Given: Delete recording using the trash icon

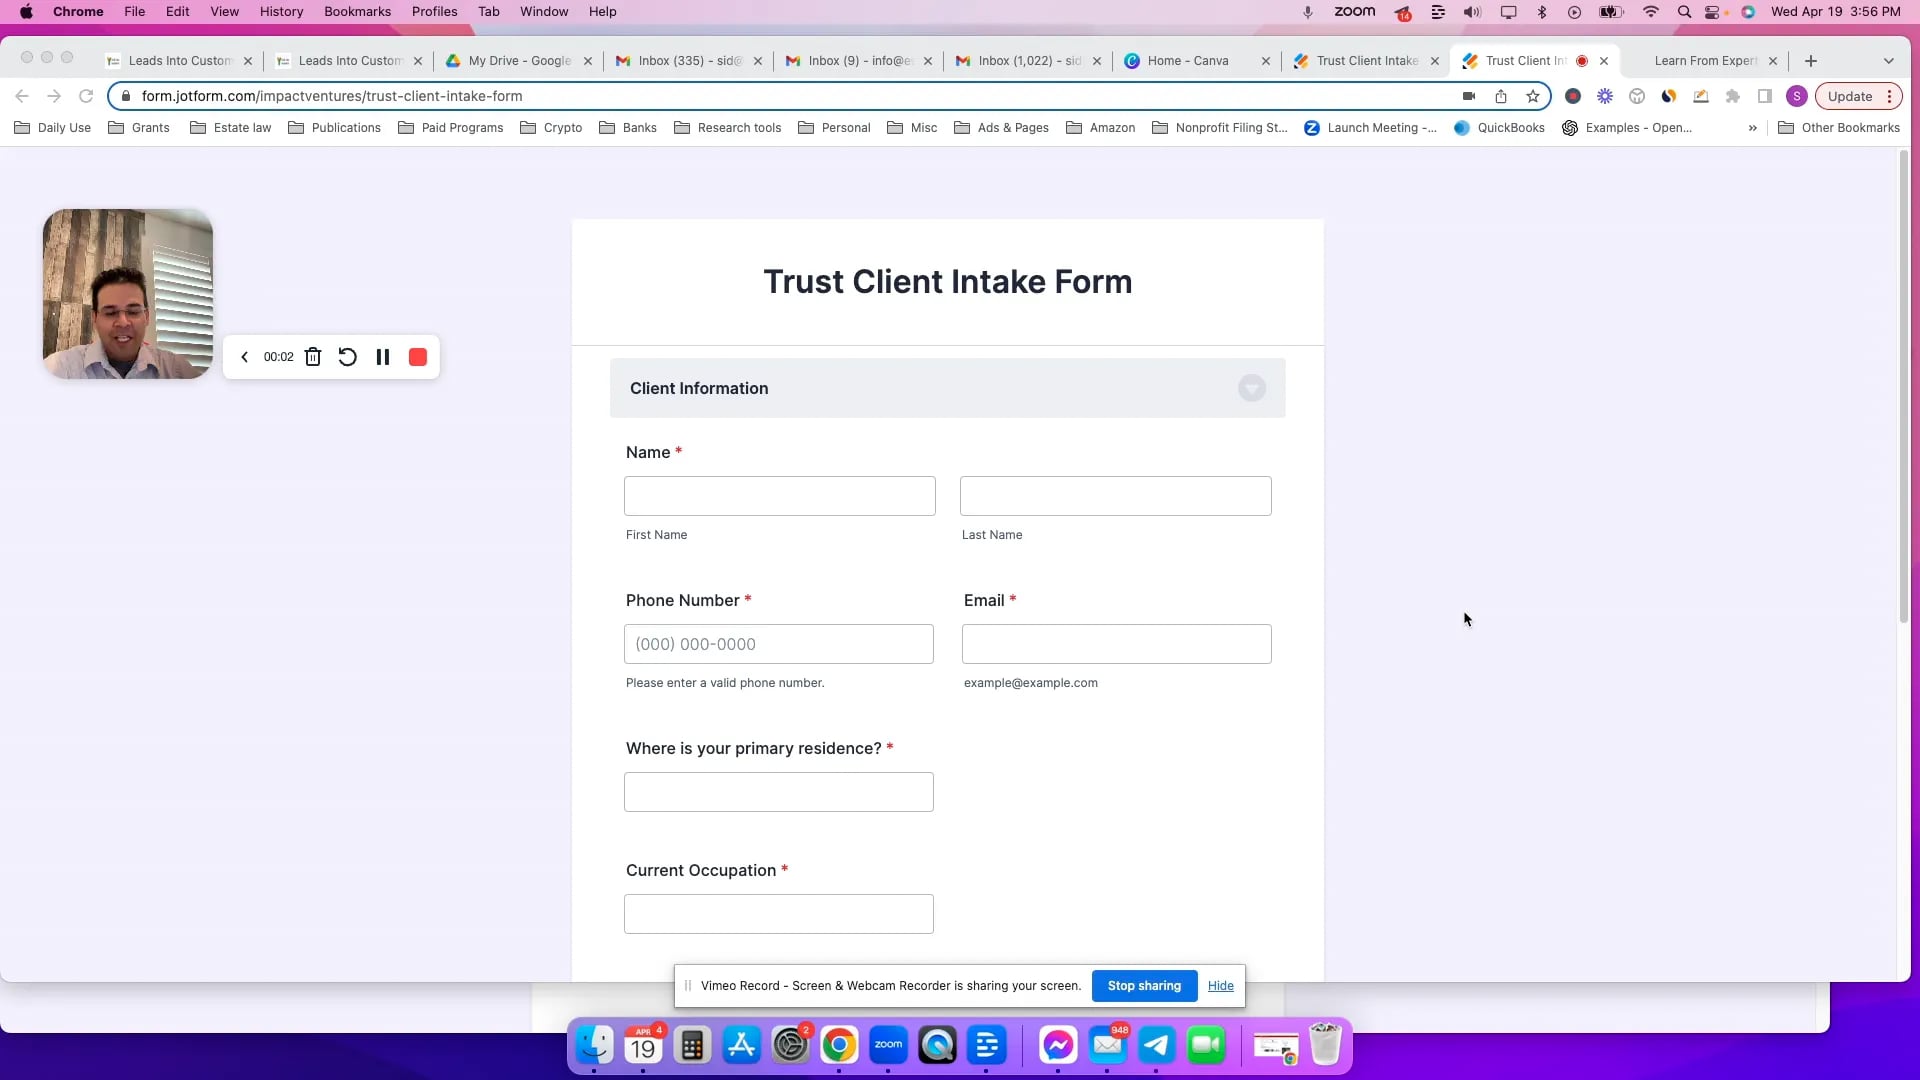Looking at the screenshot, I should 313,357.
